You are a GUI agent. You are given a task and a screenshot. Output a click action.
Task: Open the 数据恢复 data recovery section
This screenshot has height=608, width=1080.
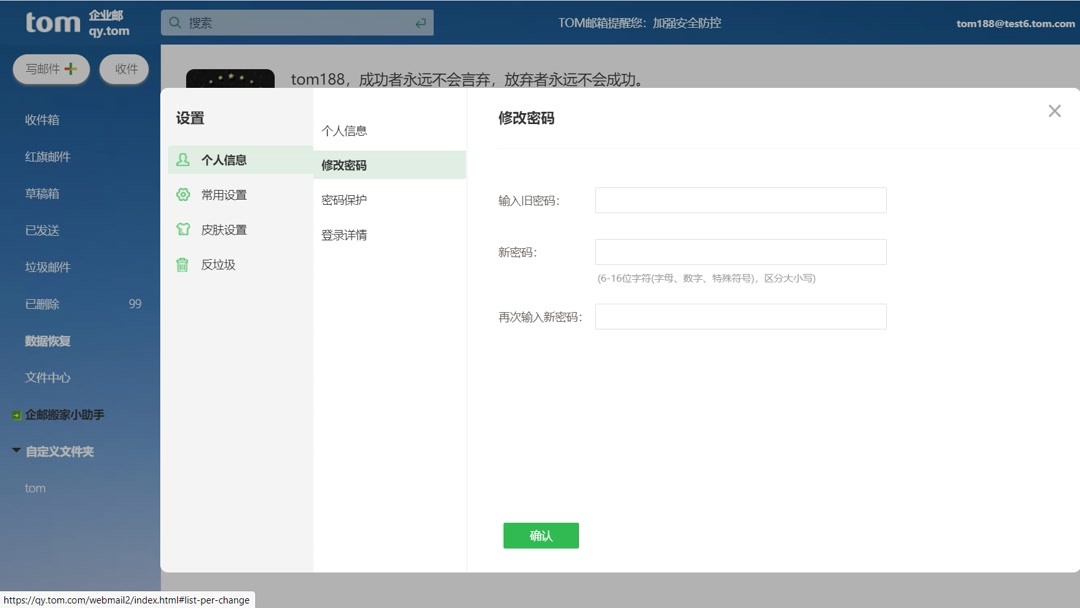(44, 340)
